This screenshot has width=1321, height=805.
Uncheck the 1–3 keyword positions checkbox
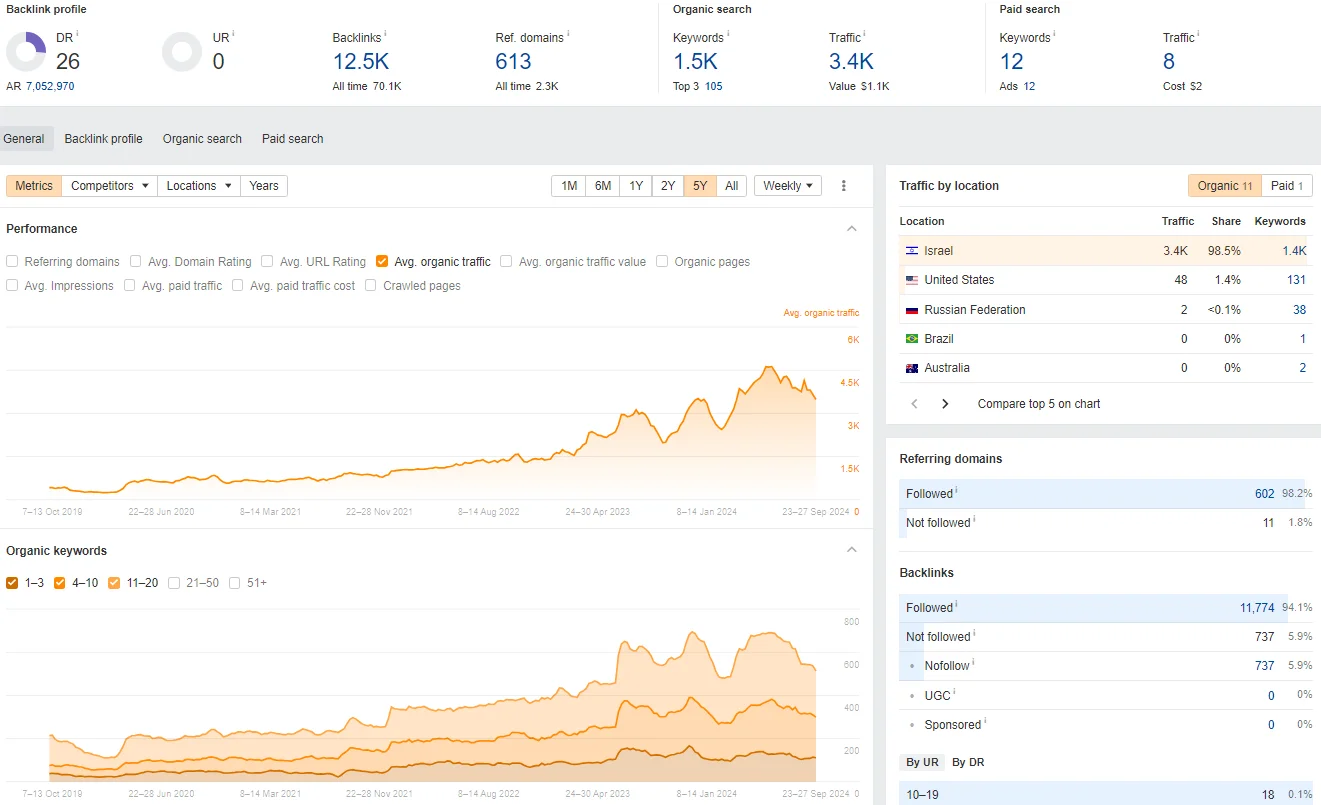12,583
